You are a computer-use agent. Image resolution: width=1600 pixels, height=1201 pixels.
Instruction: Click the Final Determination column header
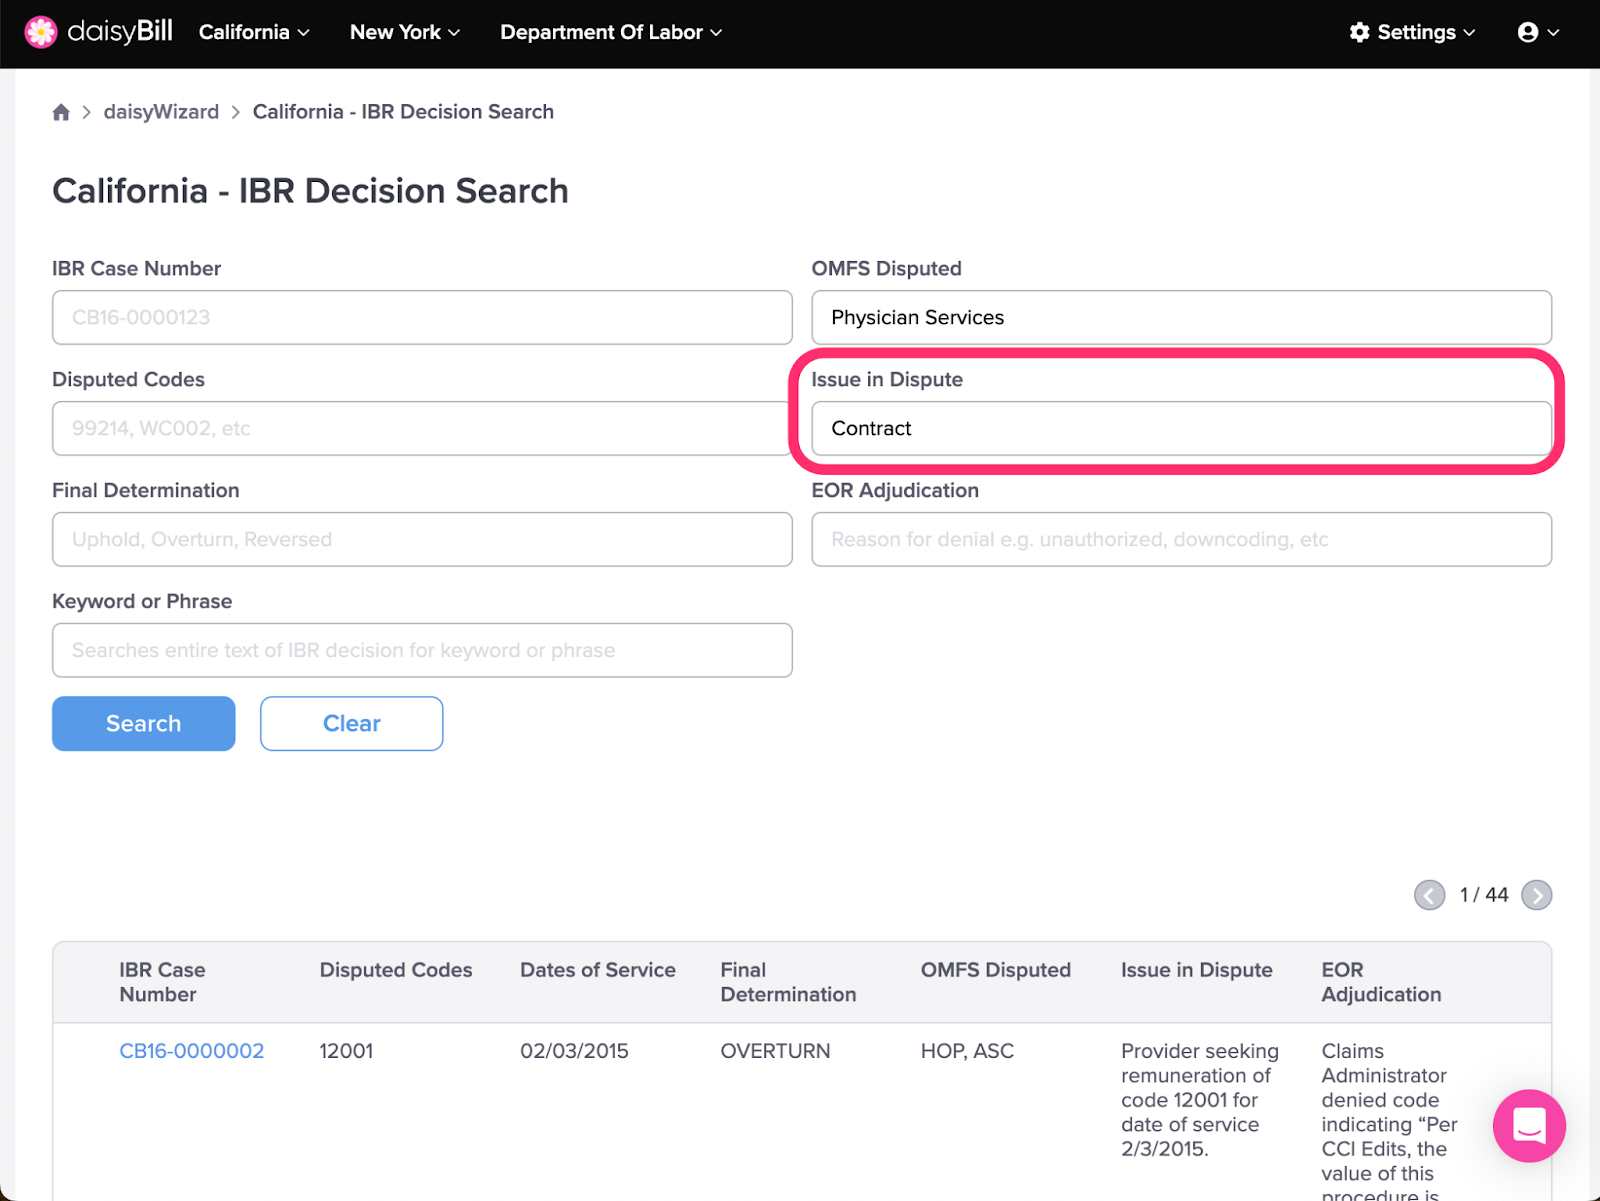tap(788, 982)
